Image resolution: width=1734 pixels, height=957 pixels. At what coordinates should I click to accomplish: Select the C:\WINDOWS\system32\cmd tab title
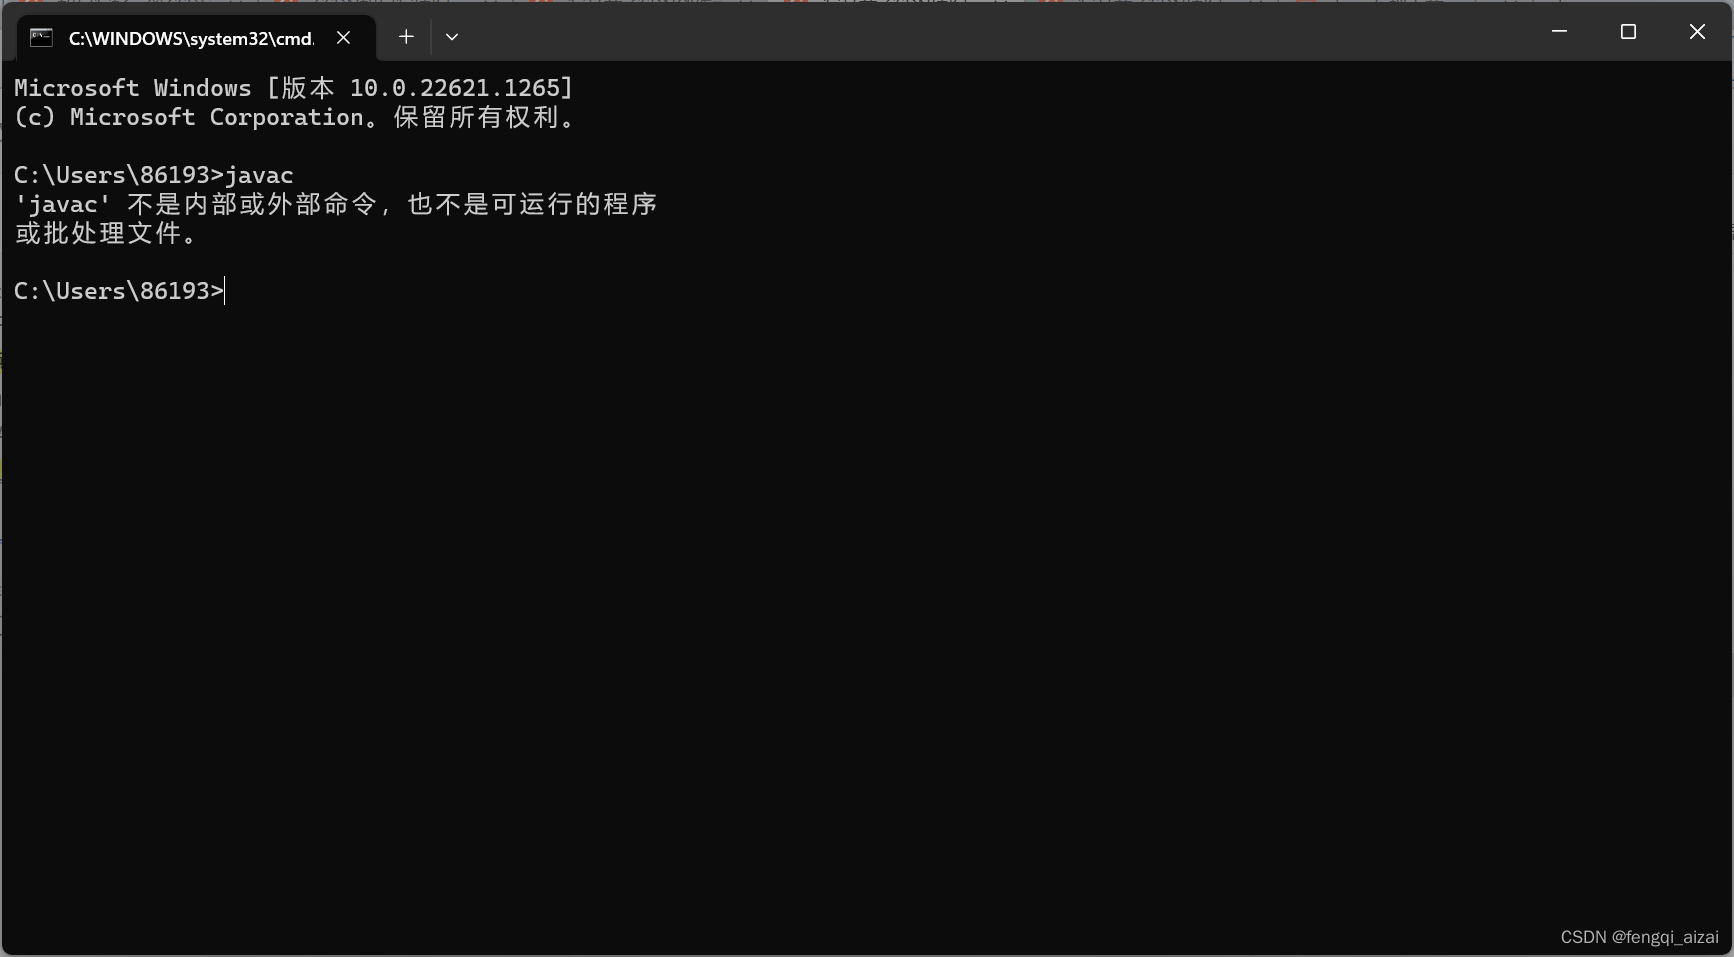[x=191, y=38]
